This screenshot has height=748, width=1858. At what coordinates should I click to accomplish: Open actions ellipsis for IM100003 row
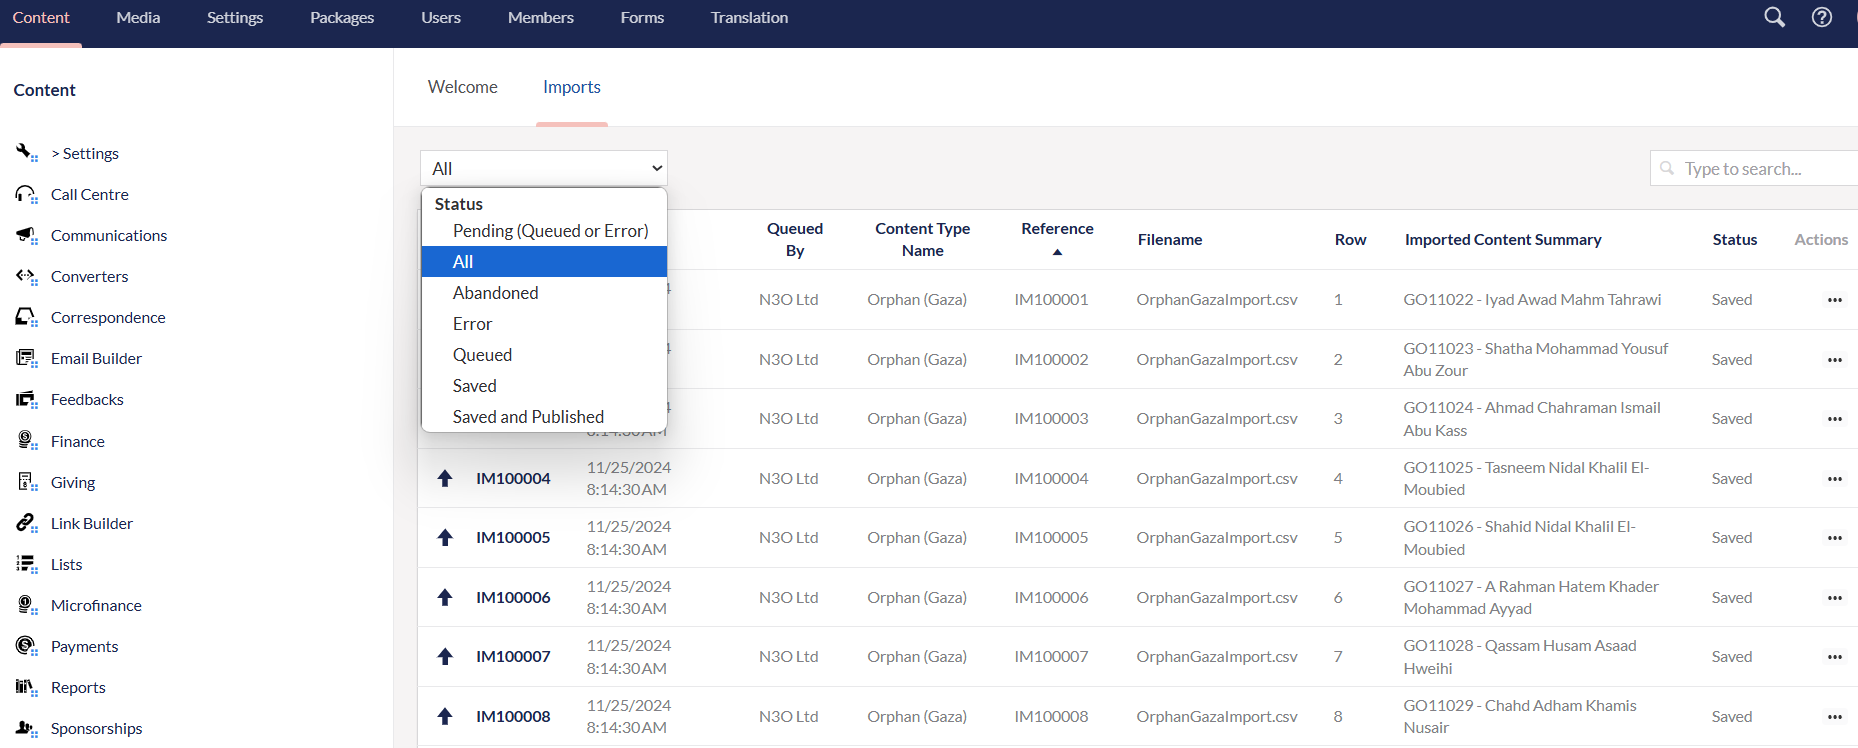point(1834,419)
